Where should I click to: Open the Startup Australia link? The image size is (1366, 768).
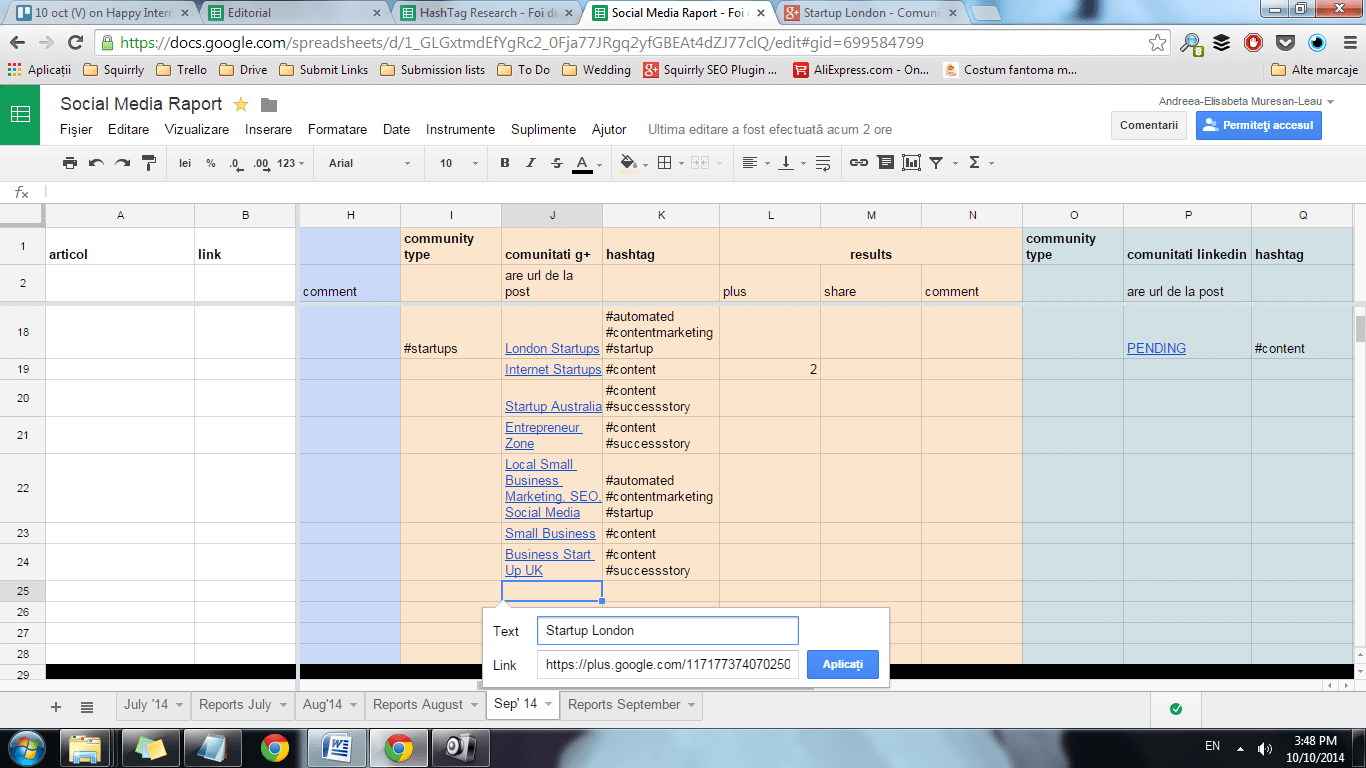click(553, 407)
